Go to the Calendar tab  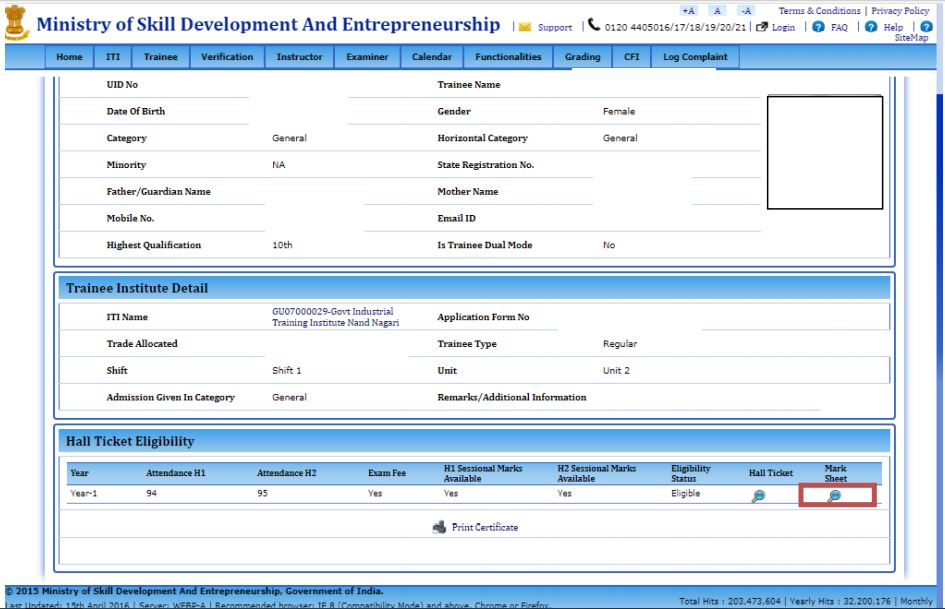(431, 57)
